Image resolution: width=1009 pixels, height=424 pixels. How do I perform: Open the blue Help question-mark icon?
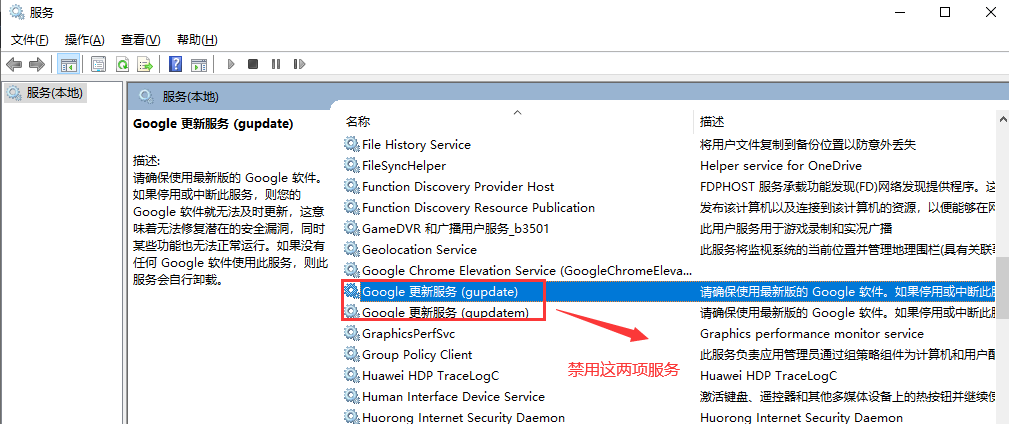[176, 64]
